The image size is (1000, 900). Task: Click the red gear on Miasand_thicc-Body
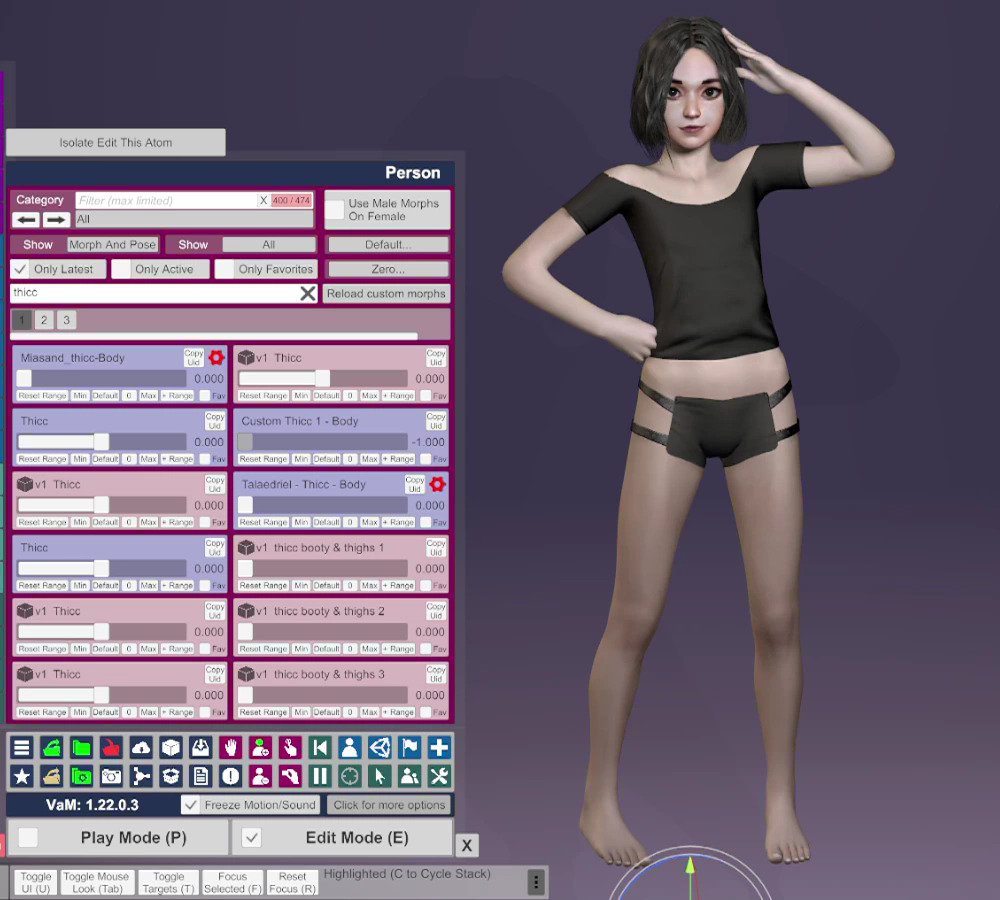(x=216, y=358)
